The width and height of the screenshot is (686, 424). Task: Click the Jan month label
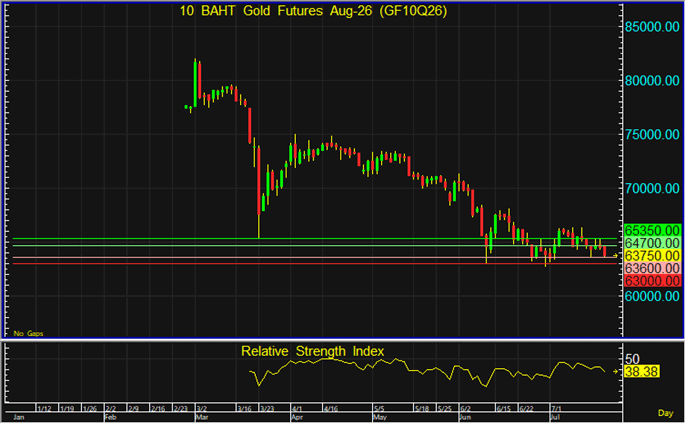point(19,418)
